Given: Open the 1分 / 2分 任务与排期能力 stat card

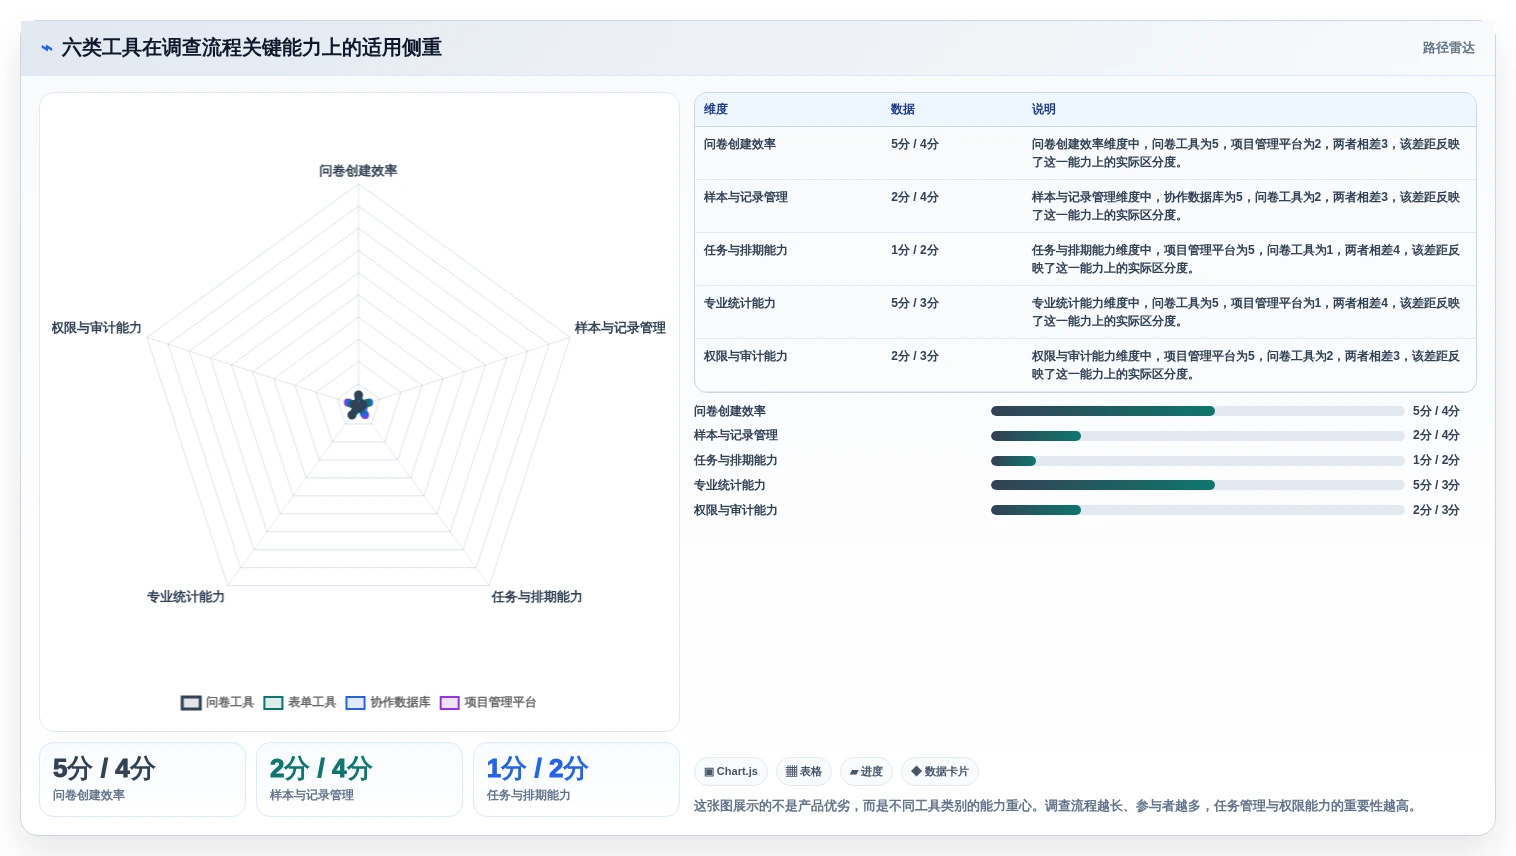Looking at the screenshot, I should pyautogui.click(x=576, y=779).
